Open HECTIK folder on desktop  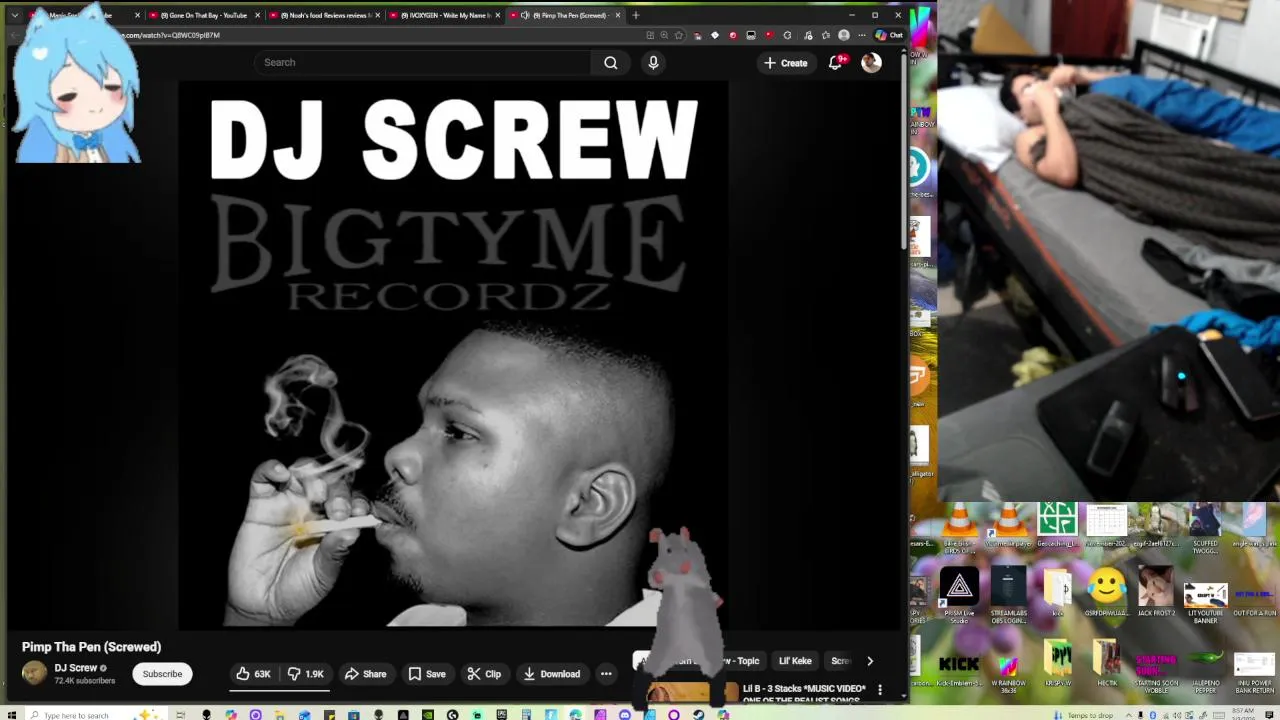click(1106, 664)
